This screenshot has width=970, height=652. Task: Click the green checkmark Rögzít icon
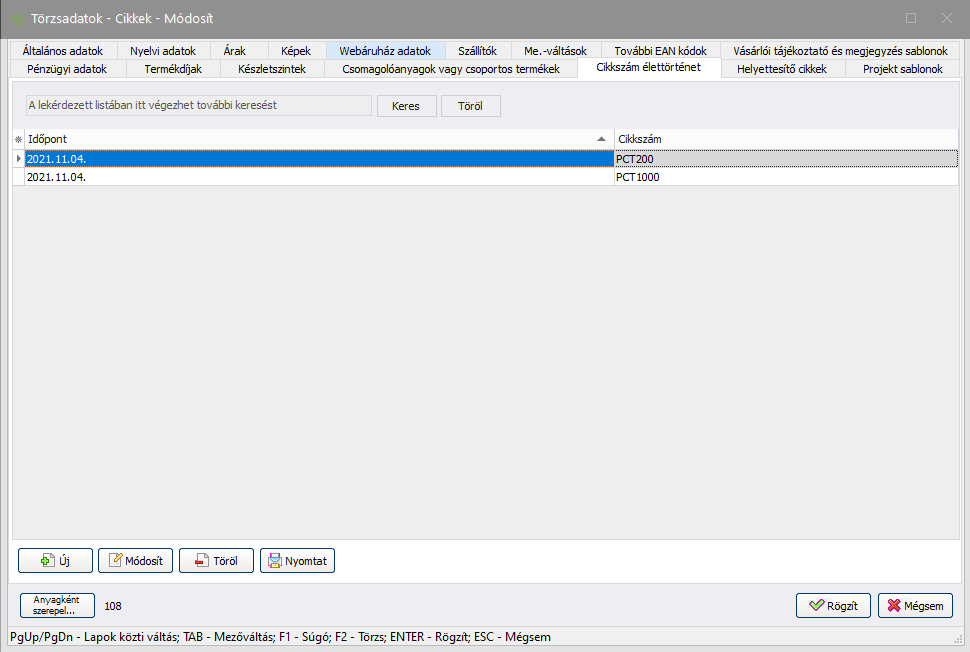[816, 606]
